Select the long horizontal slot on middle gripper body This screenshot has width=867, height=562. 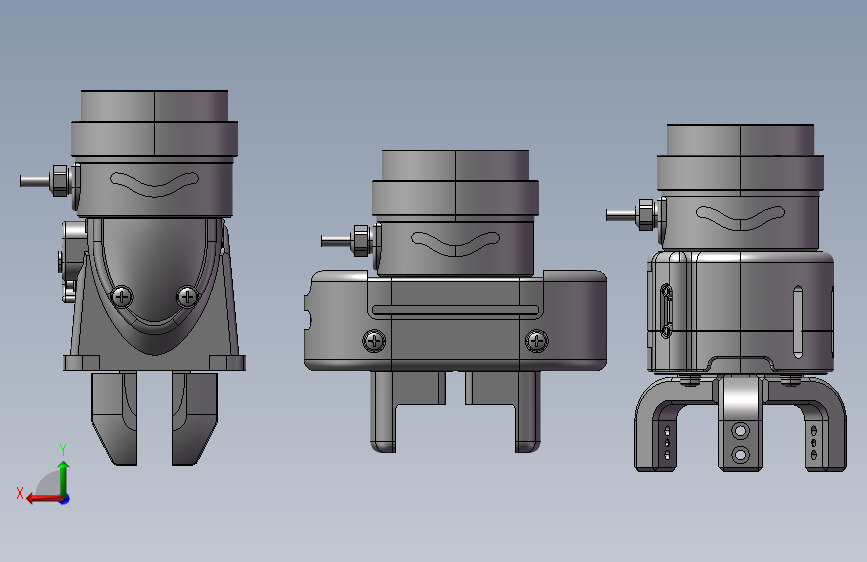(455, 310)
